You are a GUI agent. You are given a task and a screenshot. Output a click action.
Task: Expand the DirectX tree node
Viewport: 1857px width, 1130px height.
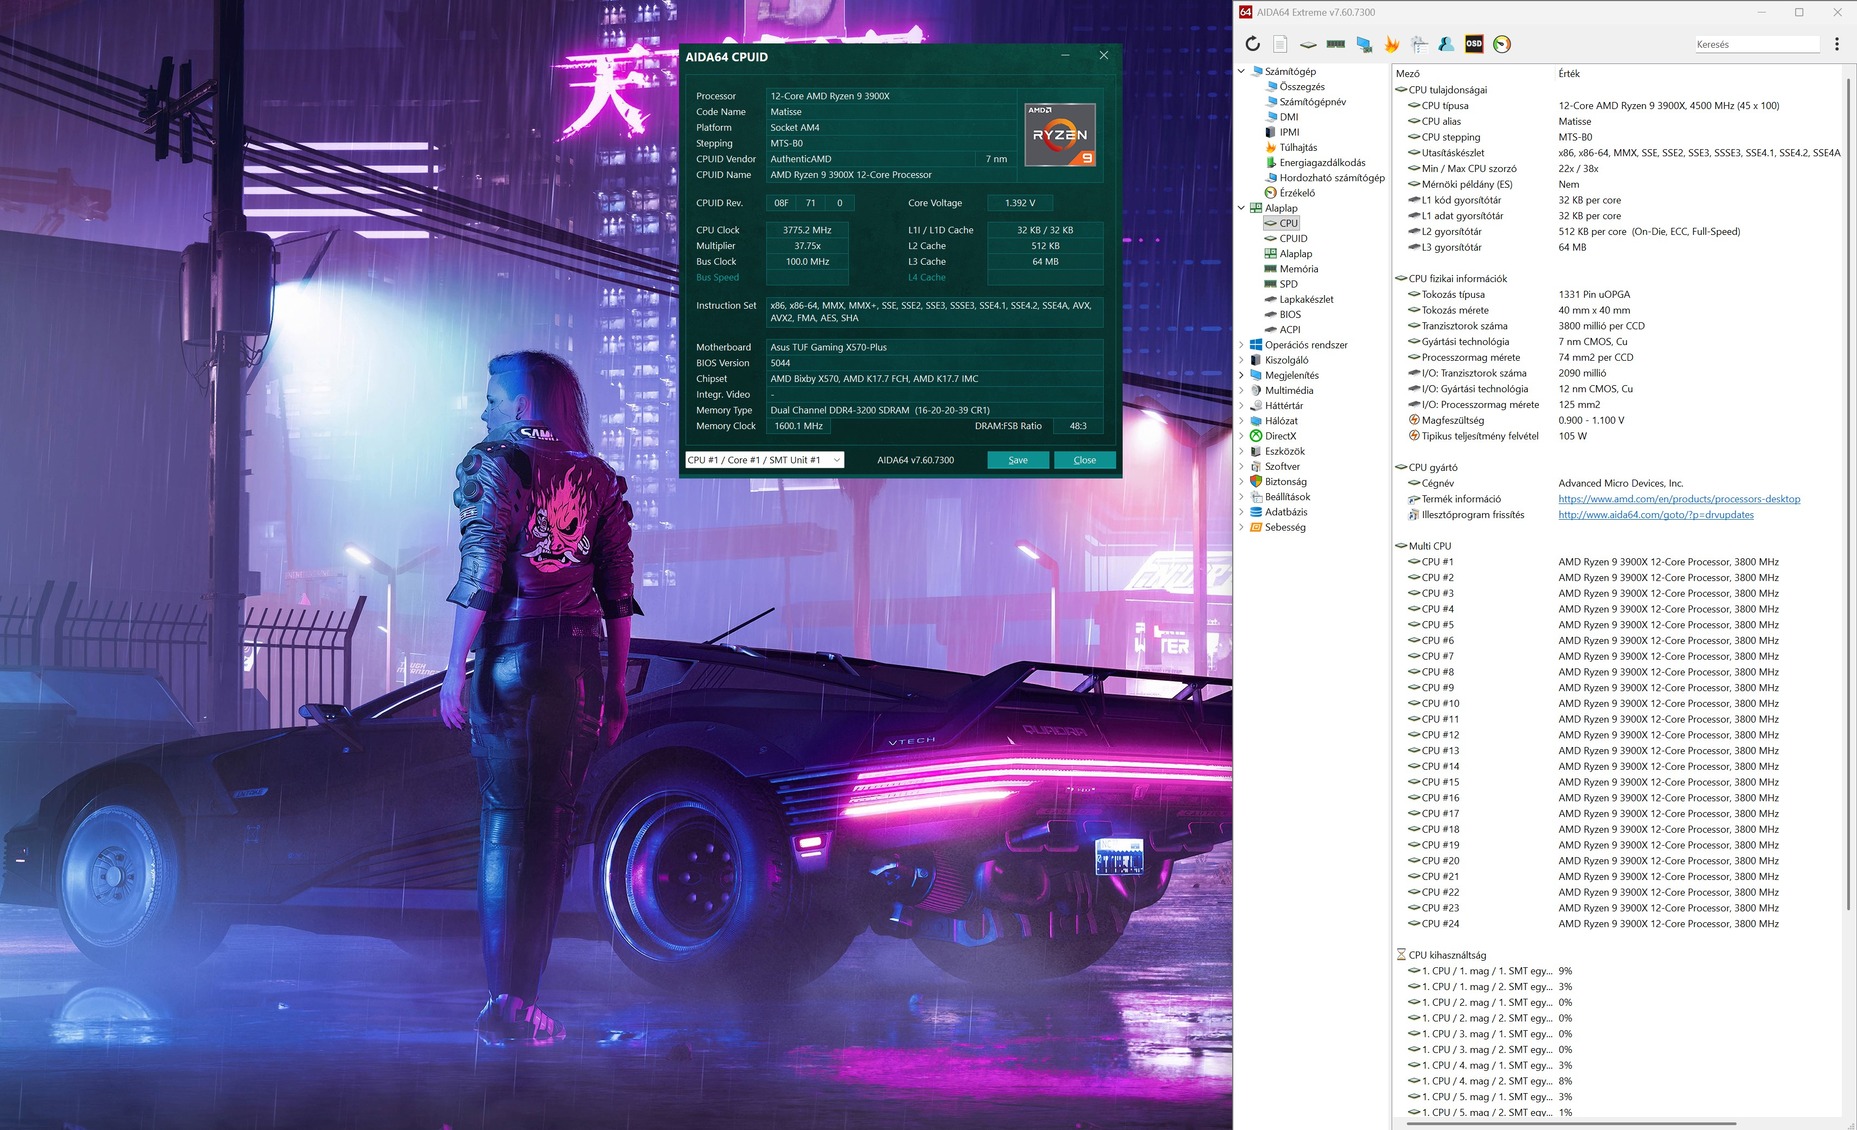point(1242,436)
